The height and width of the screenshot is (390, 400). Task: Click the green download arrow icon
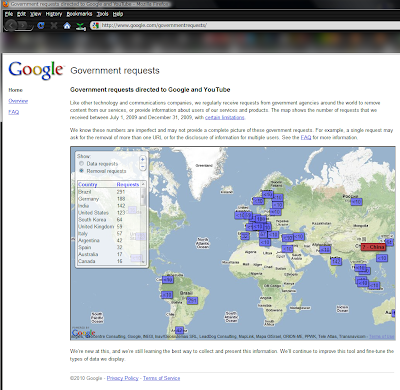(80, 26)
